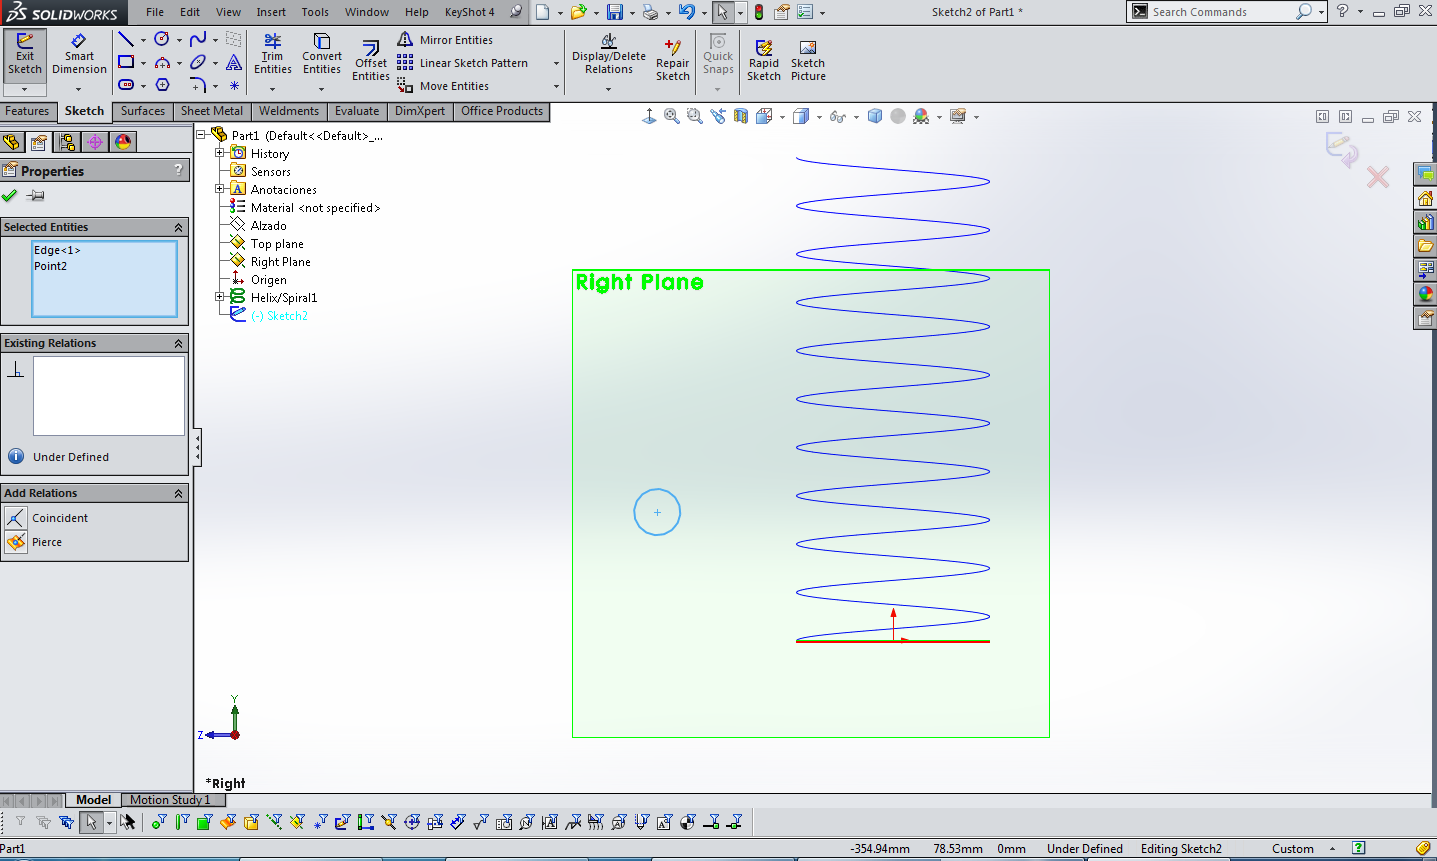Select Repair Sketch in the toolbar

click(672, 55)
